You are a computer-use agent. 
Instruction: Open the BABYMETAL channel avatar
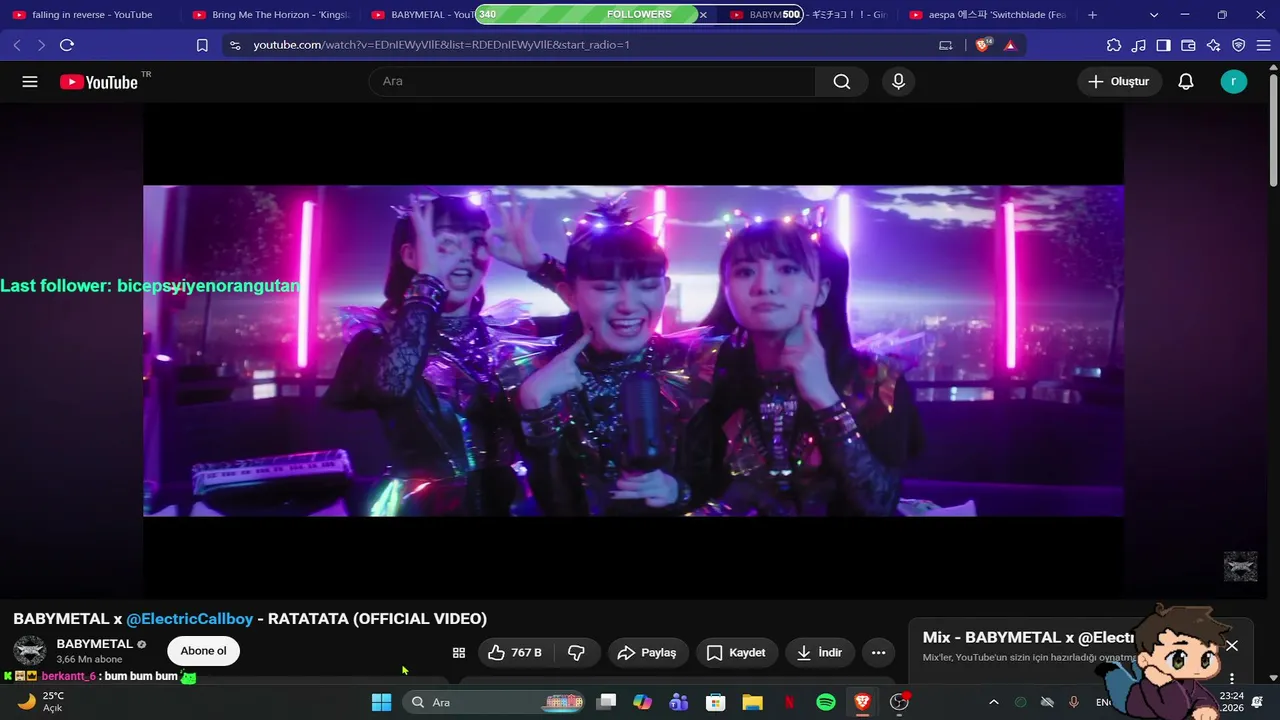(x=29, y=650)
